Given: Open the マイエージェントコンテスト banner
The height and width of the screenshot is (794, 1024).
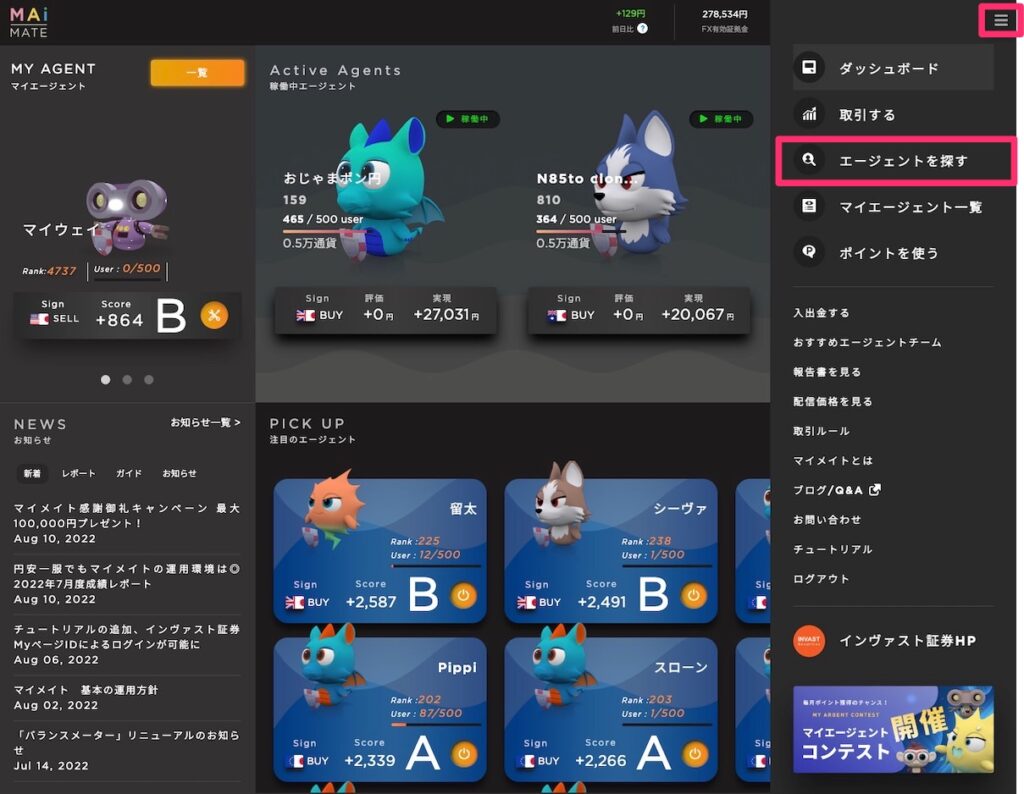Looking at the screenshot, I should click(893, 729).
